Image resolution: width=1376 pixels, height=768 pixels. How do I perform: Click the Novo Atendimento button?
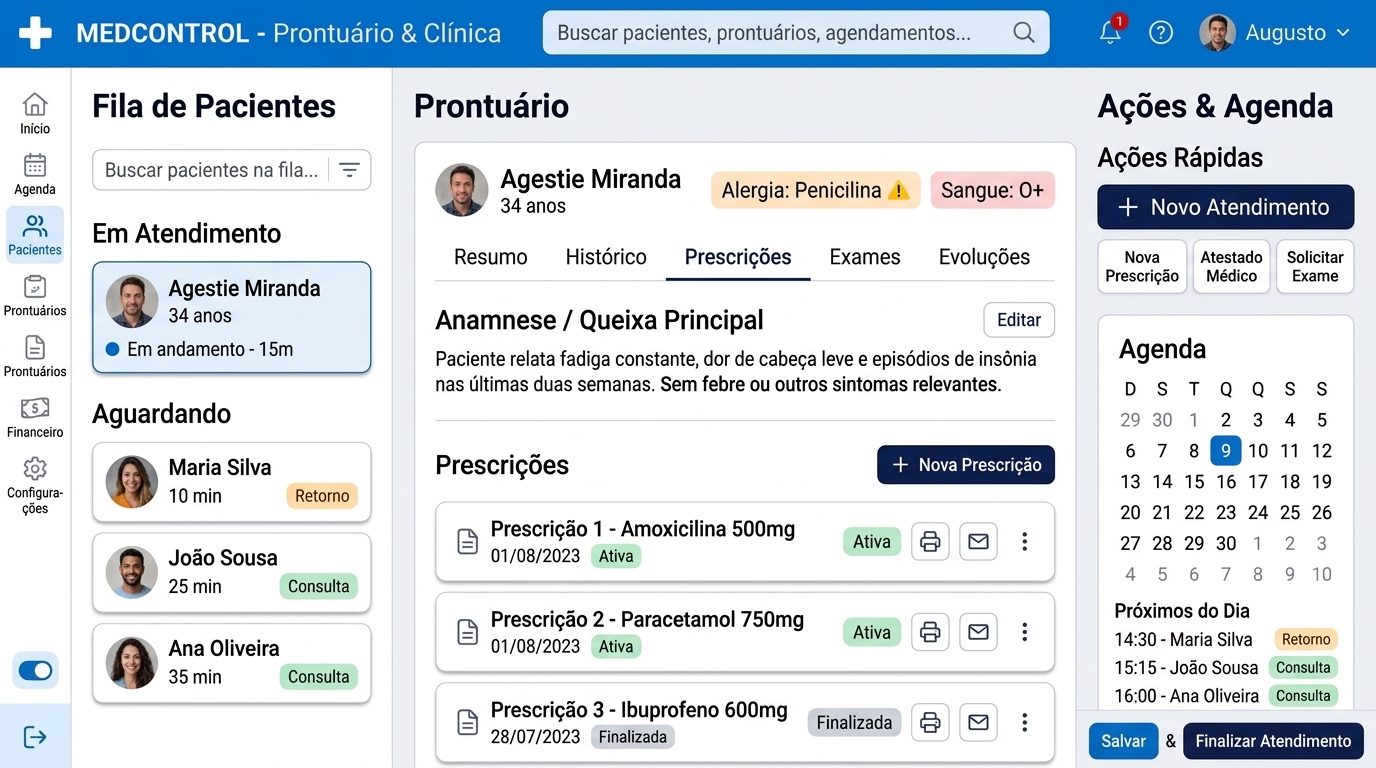click(x=1226, y=207)
